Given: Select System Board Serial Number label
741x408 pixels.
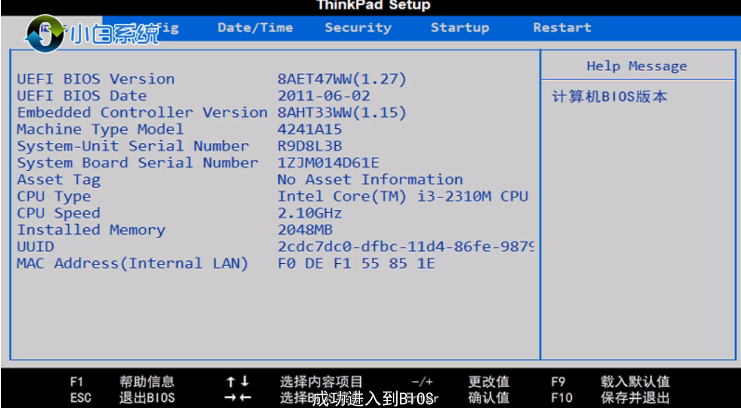Looking at the screenshot, I should [x=138, y=163].
